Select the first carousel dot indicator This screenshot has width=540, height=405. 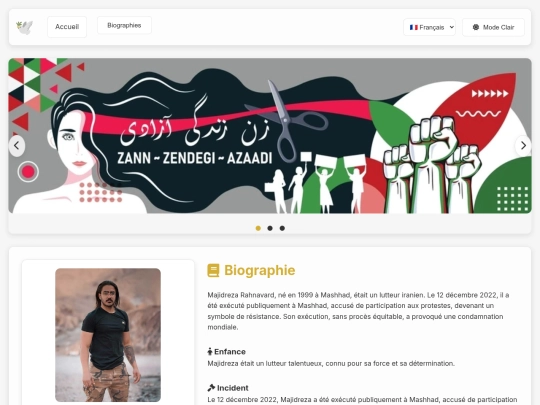pyautogui.click(x=258, y=228)
